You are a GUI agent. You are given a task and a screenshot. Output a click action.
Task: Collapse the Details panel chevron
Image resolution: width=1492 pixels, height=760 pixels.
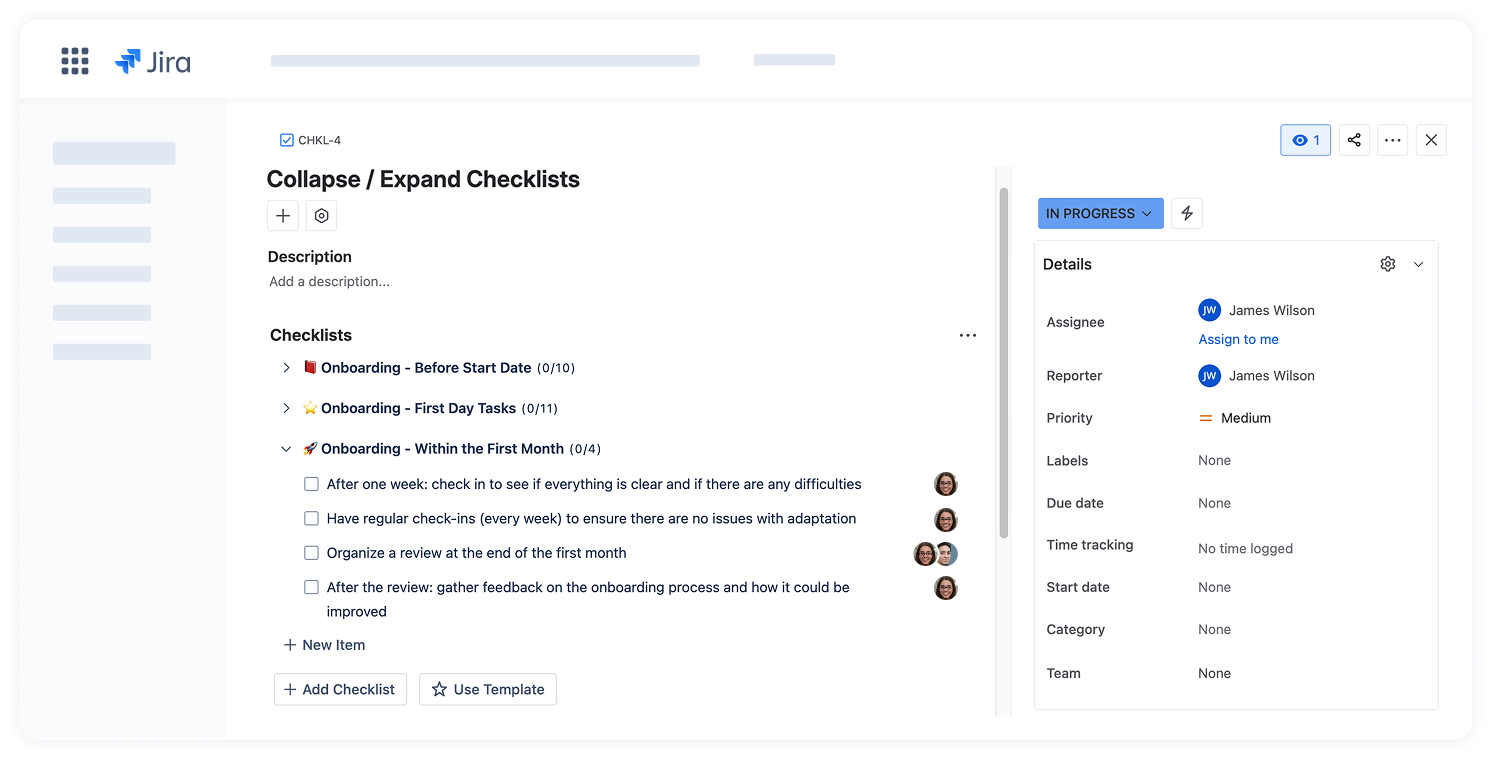point(1418,264)
